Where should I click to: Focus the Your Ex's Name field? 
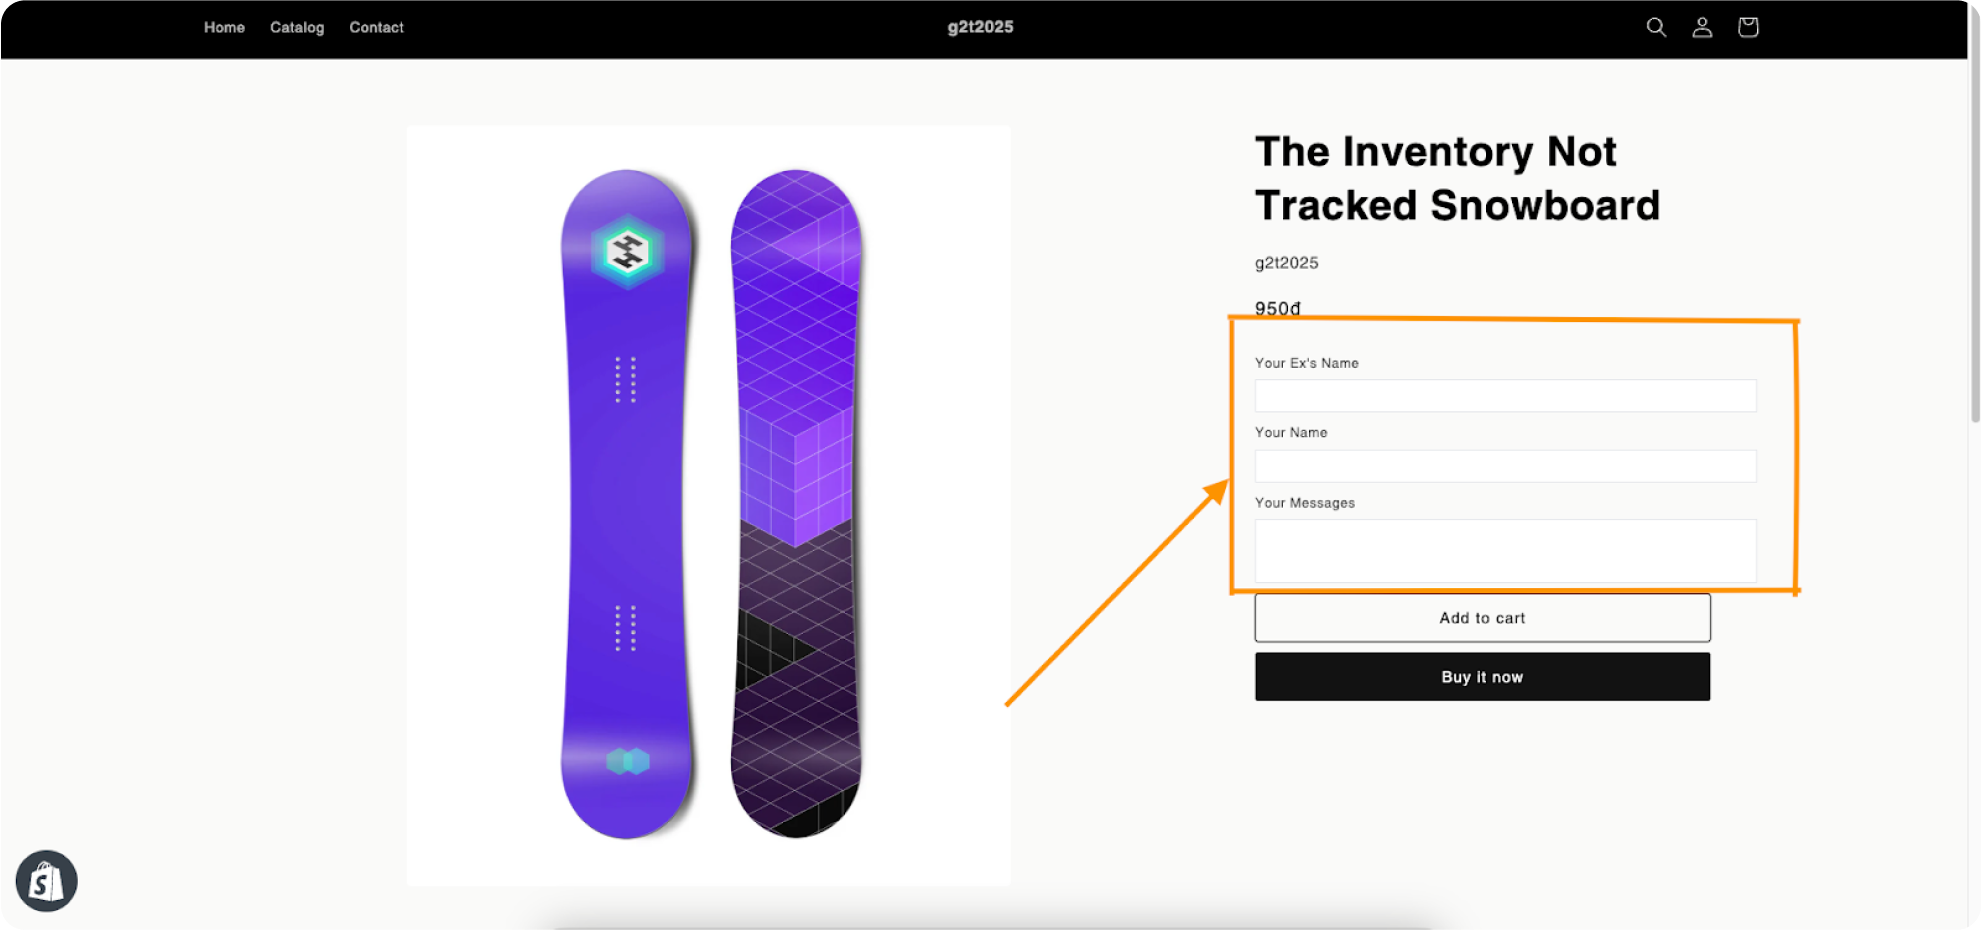pos(1505,396)
